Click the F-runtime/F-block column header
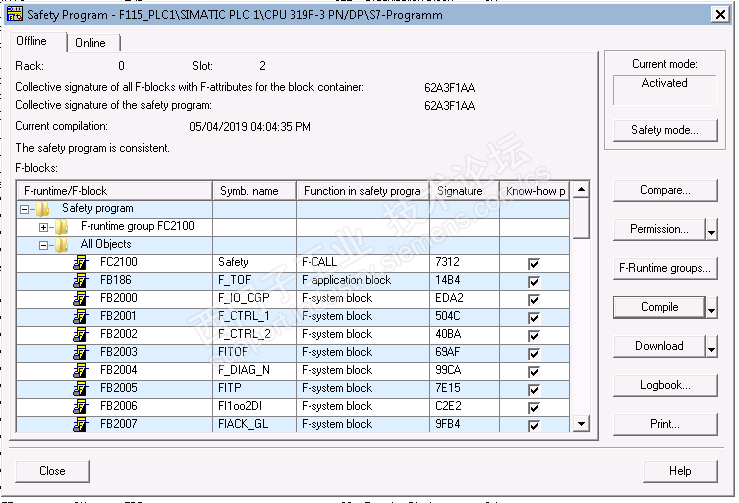The image size is (739, 503). pos(115,191)
